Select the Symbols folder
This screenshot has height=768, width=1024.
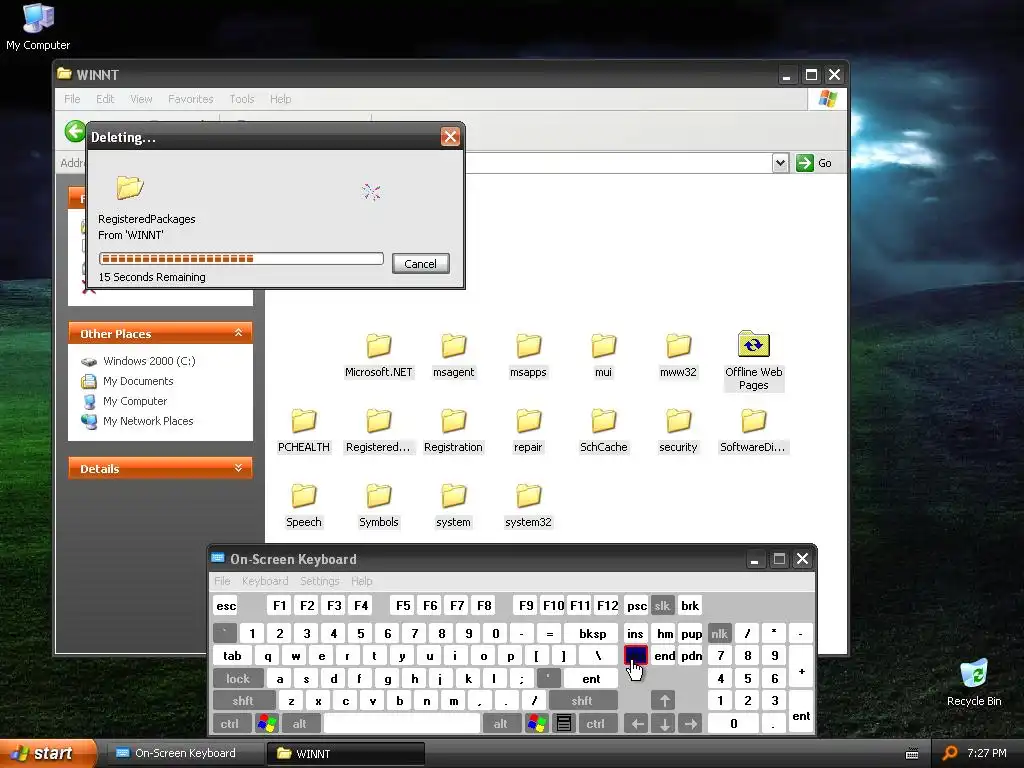378,506
